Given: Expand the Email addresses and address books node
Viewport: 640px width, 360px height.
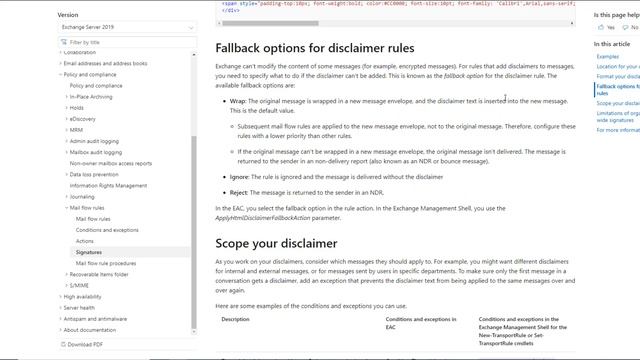Looking at the screenshot, I should coord(60,64).
